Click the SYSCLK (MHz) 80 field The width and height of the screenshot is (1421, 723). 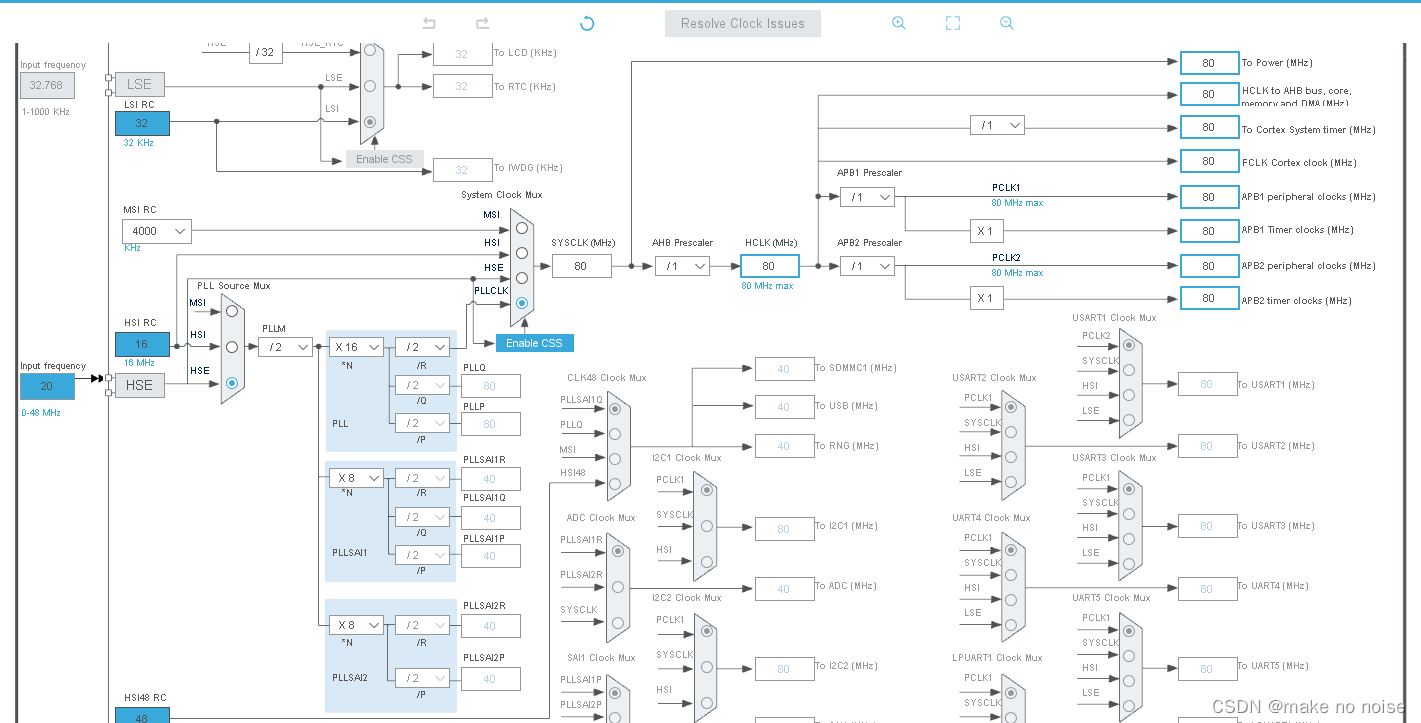point(581,266)
